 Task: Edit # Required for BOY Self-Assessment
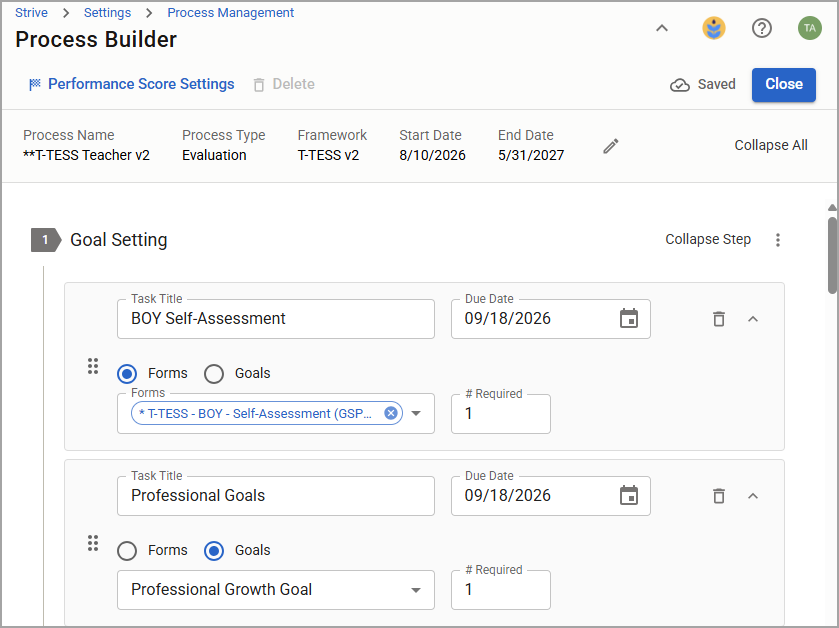tap(501, 413)
